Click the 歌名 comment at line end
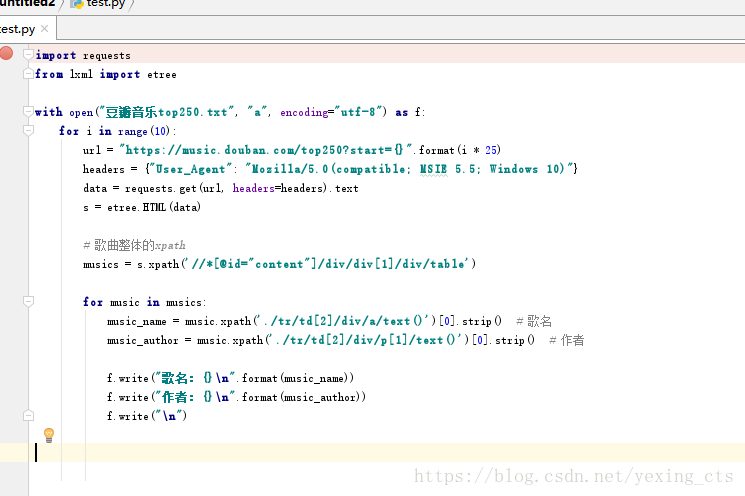The height and width of the screenshot is (496, 745). (534, 322)
